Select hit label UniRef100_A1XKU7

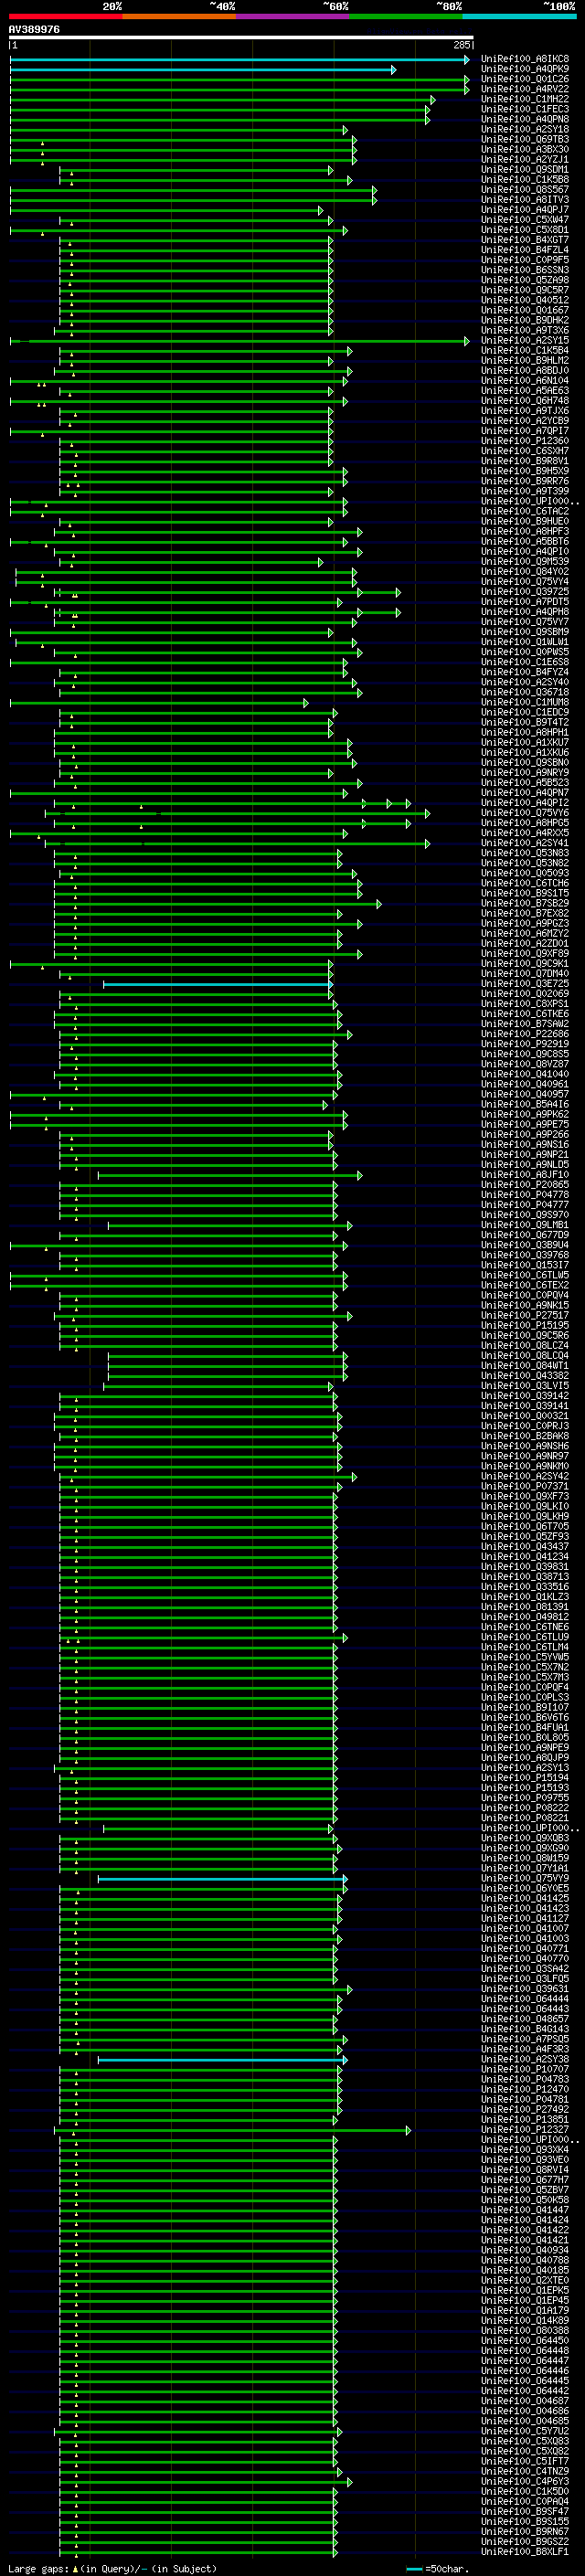click(x=525, y=743)
